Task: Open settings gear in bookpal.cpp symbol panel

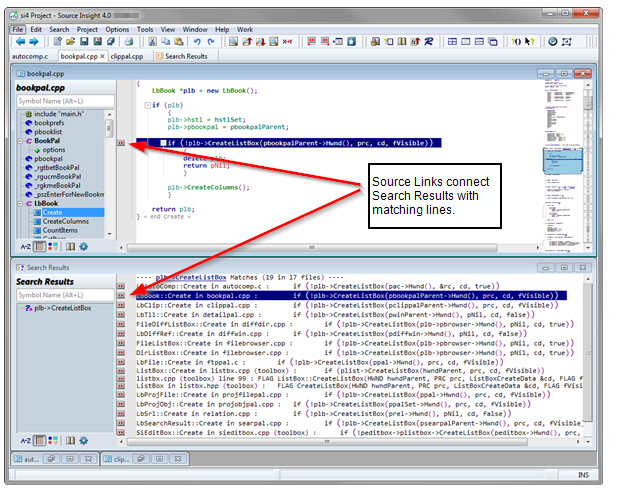Action: (x=84, y=247)
